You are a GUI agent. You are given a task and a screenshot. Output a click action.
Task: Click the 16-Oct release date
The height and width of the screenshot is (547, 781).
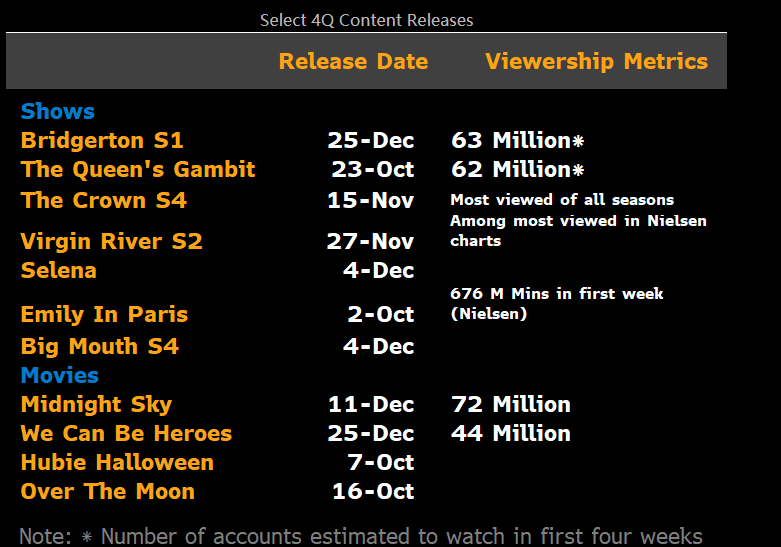pos(373,491)
